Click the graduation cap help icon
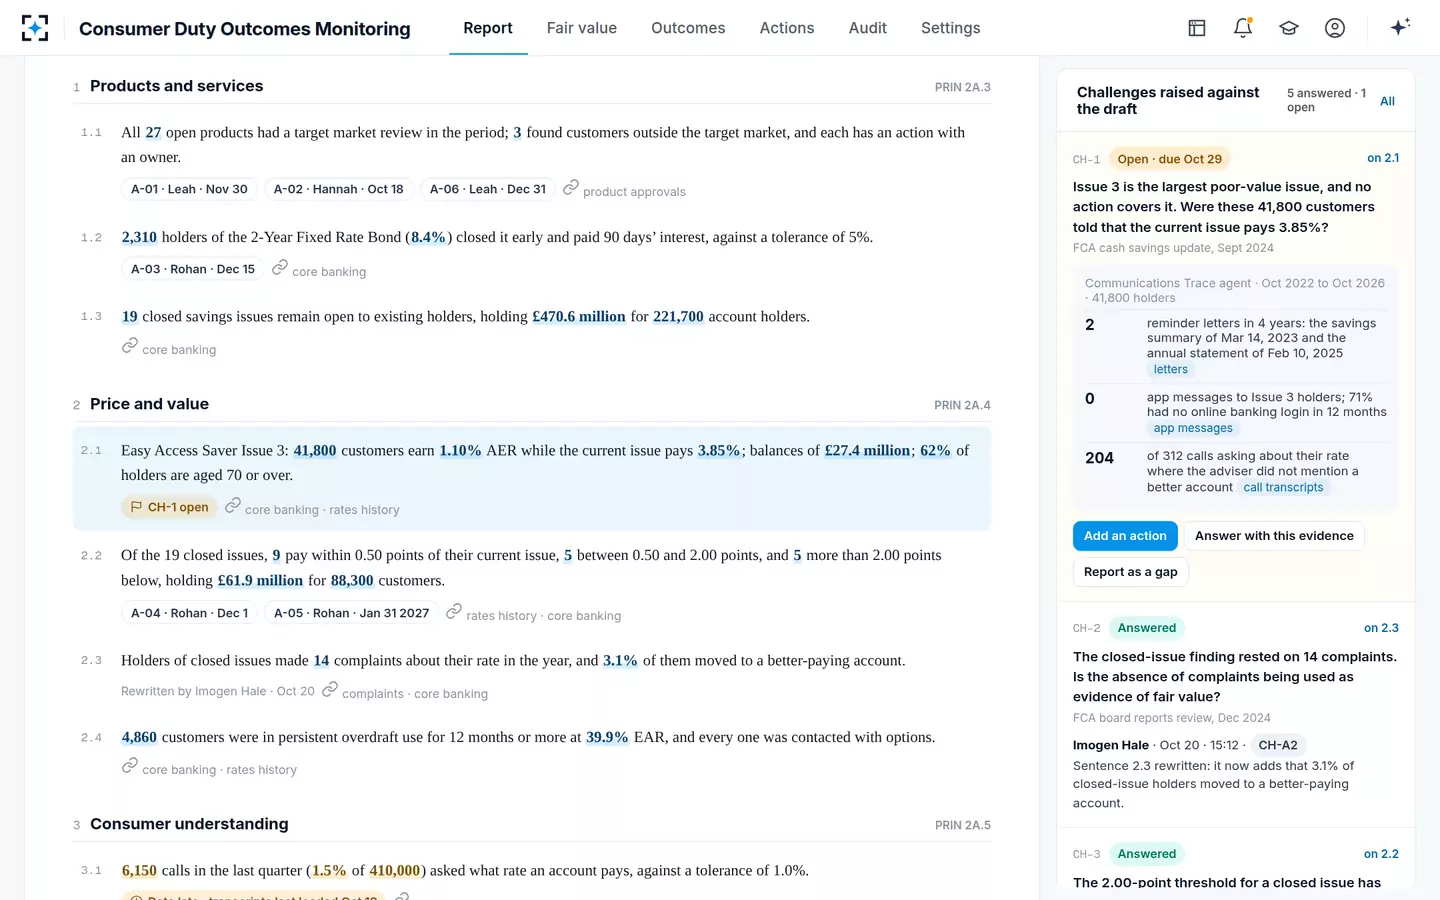The height and width of the screenshot is (900, 1440). click(1289, 28)
